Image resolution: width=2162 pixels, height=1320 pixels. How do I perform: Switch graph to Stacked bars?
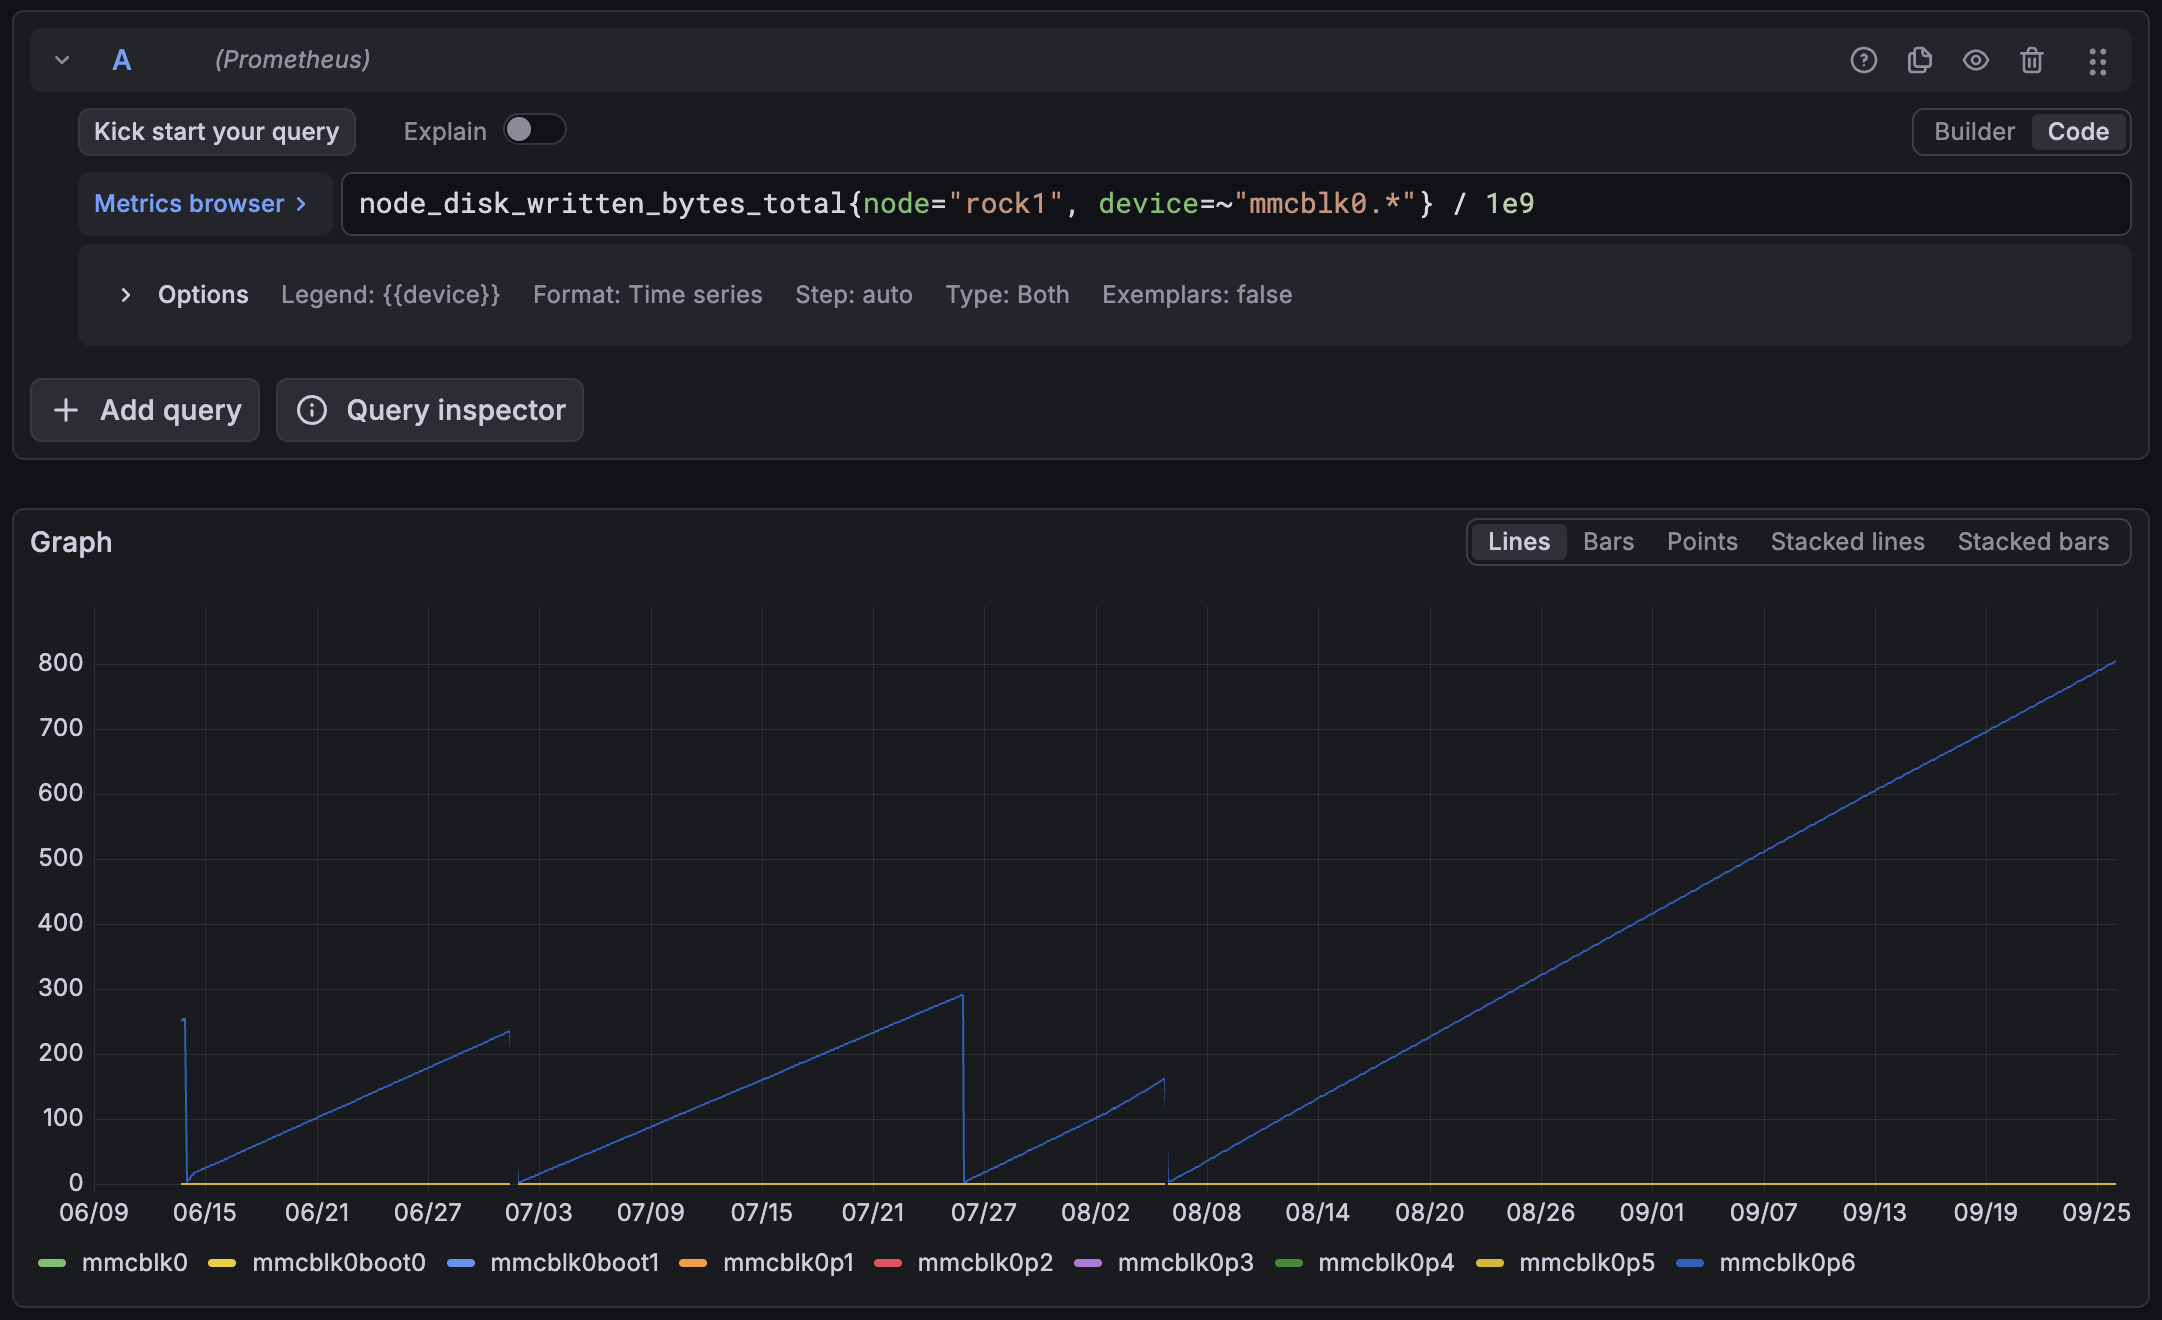tap(2033, 542)
